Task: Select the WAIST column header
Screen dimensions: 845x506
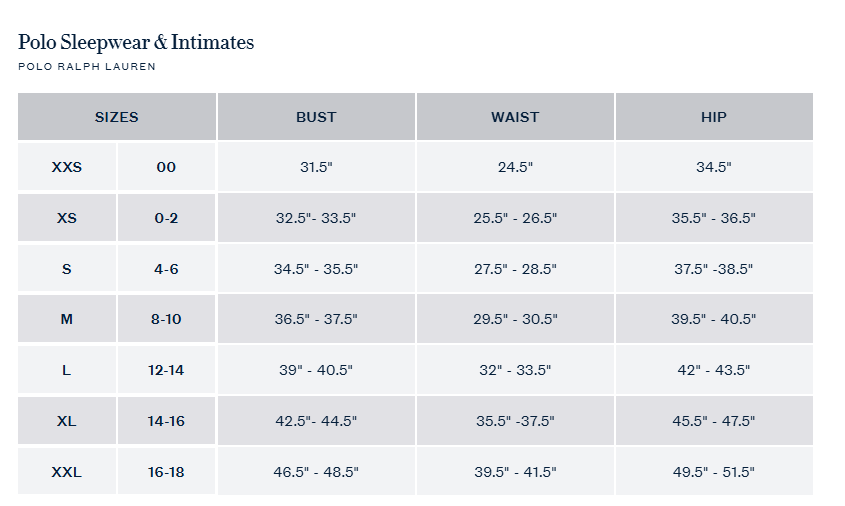Action: click(x=515, y=117)
